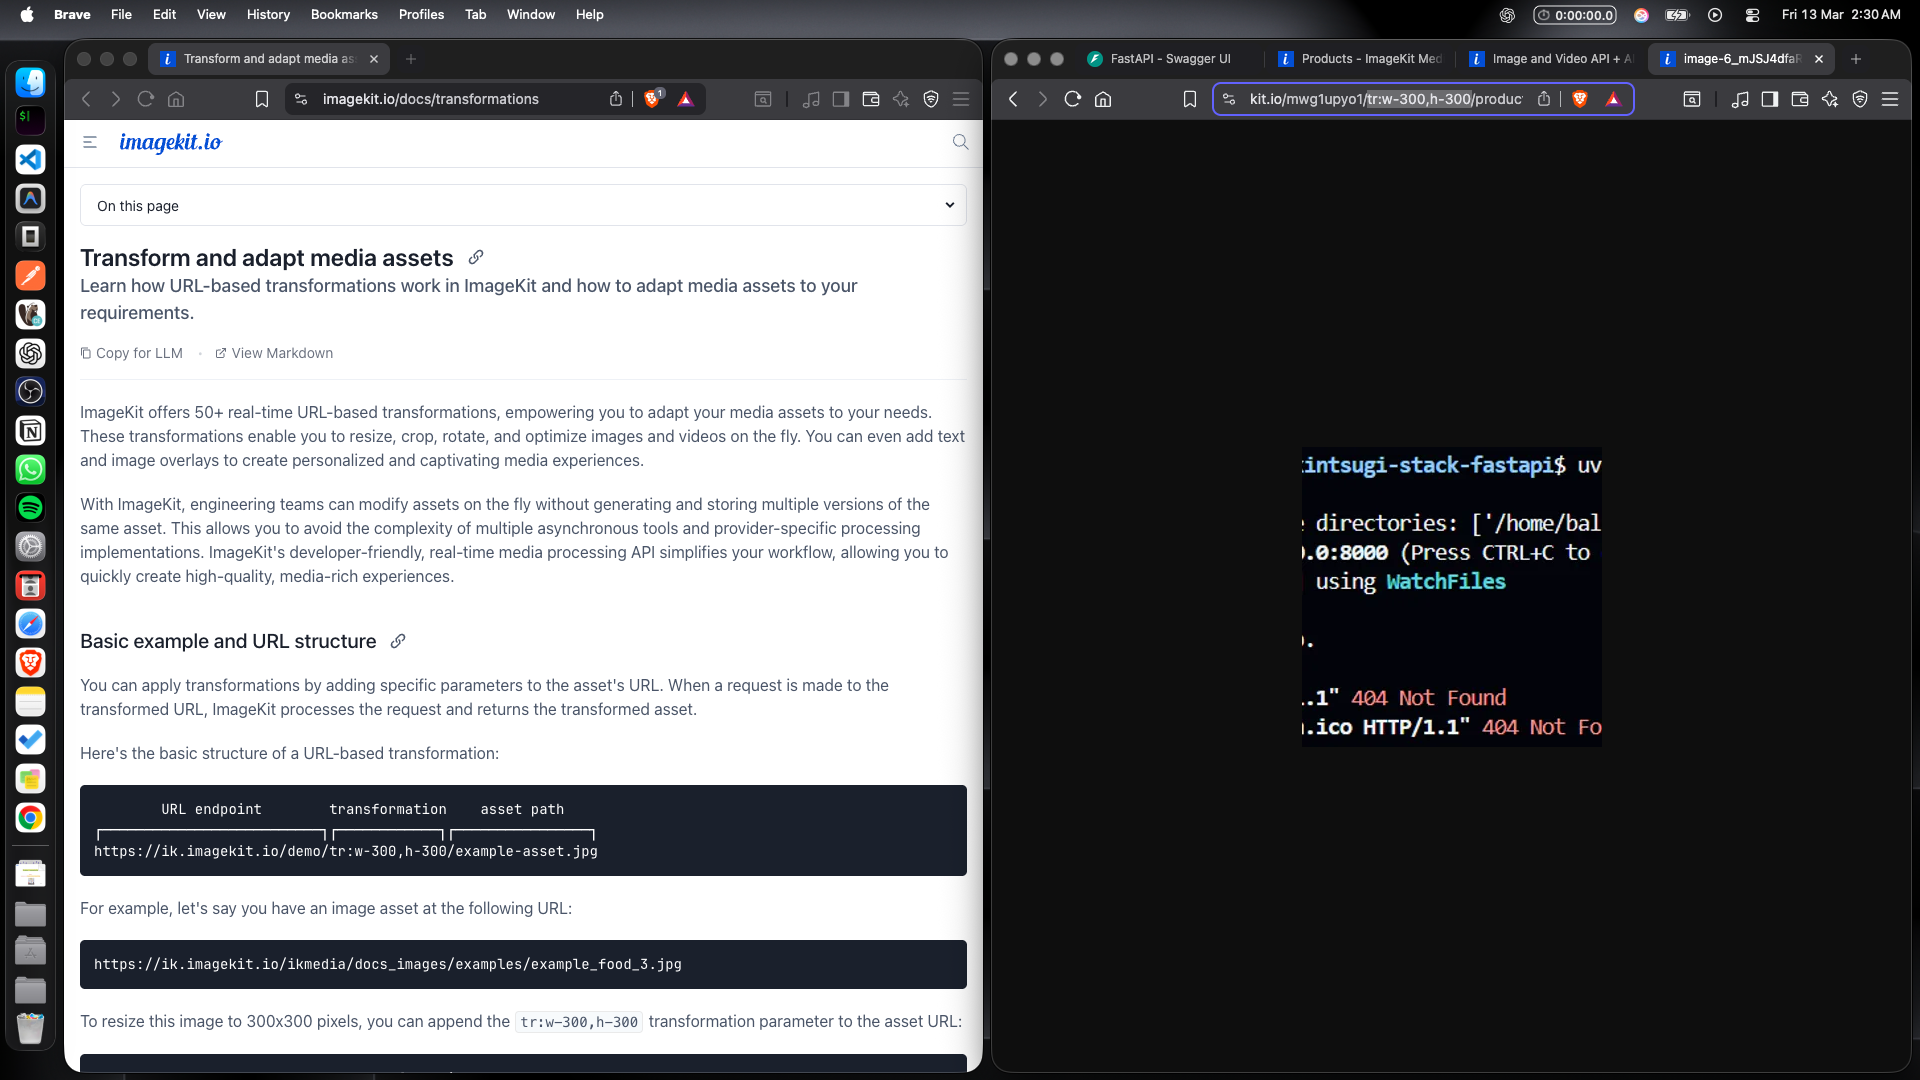The width and height of the screenshot is (1920, 1080).
Task: Click the terminal screenshot image
Action: click(1452, 597)
